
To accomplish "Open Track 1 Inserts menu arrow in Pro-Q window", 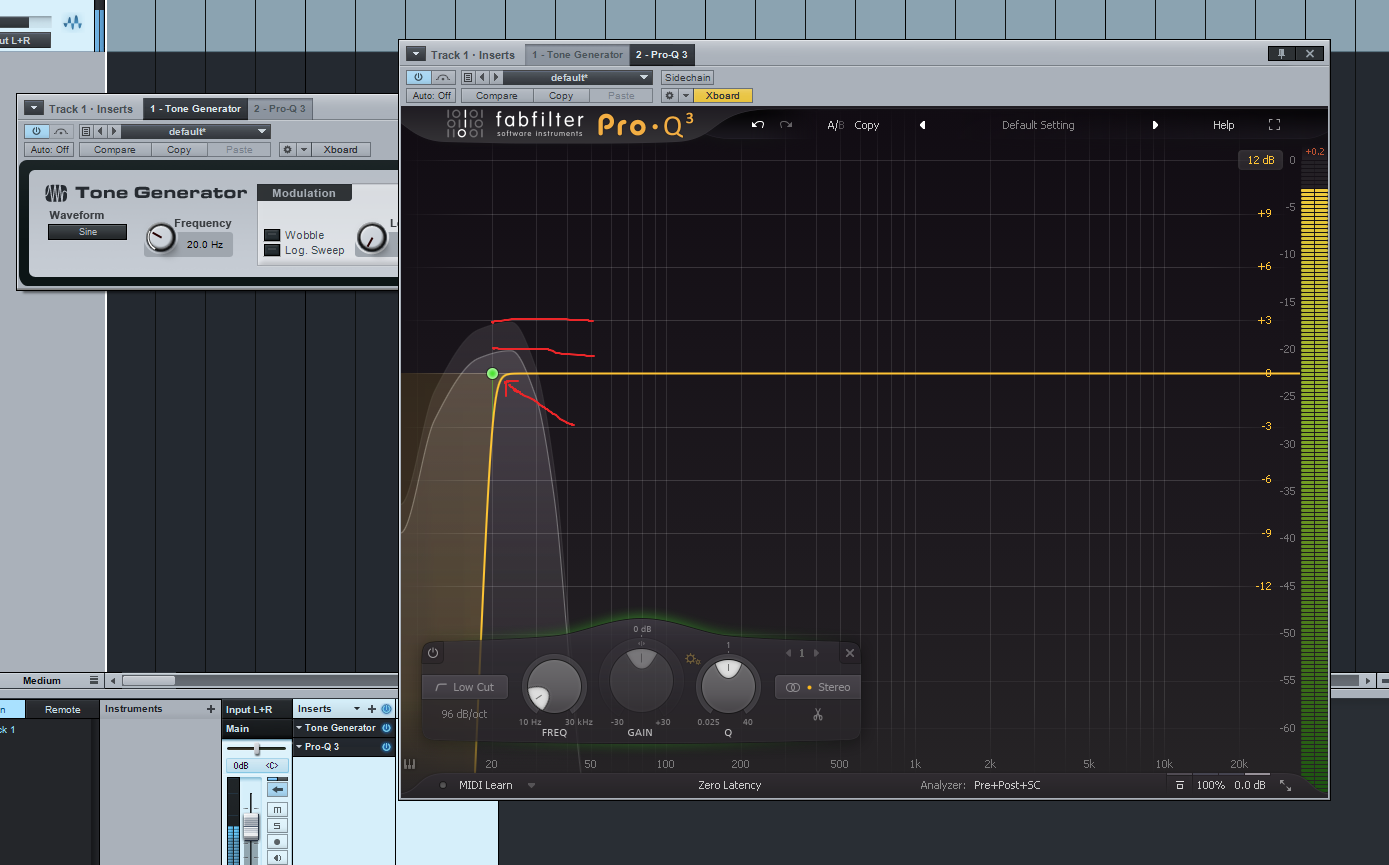I will click(x=414, y=55).
